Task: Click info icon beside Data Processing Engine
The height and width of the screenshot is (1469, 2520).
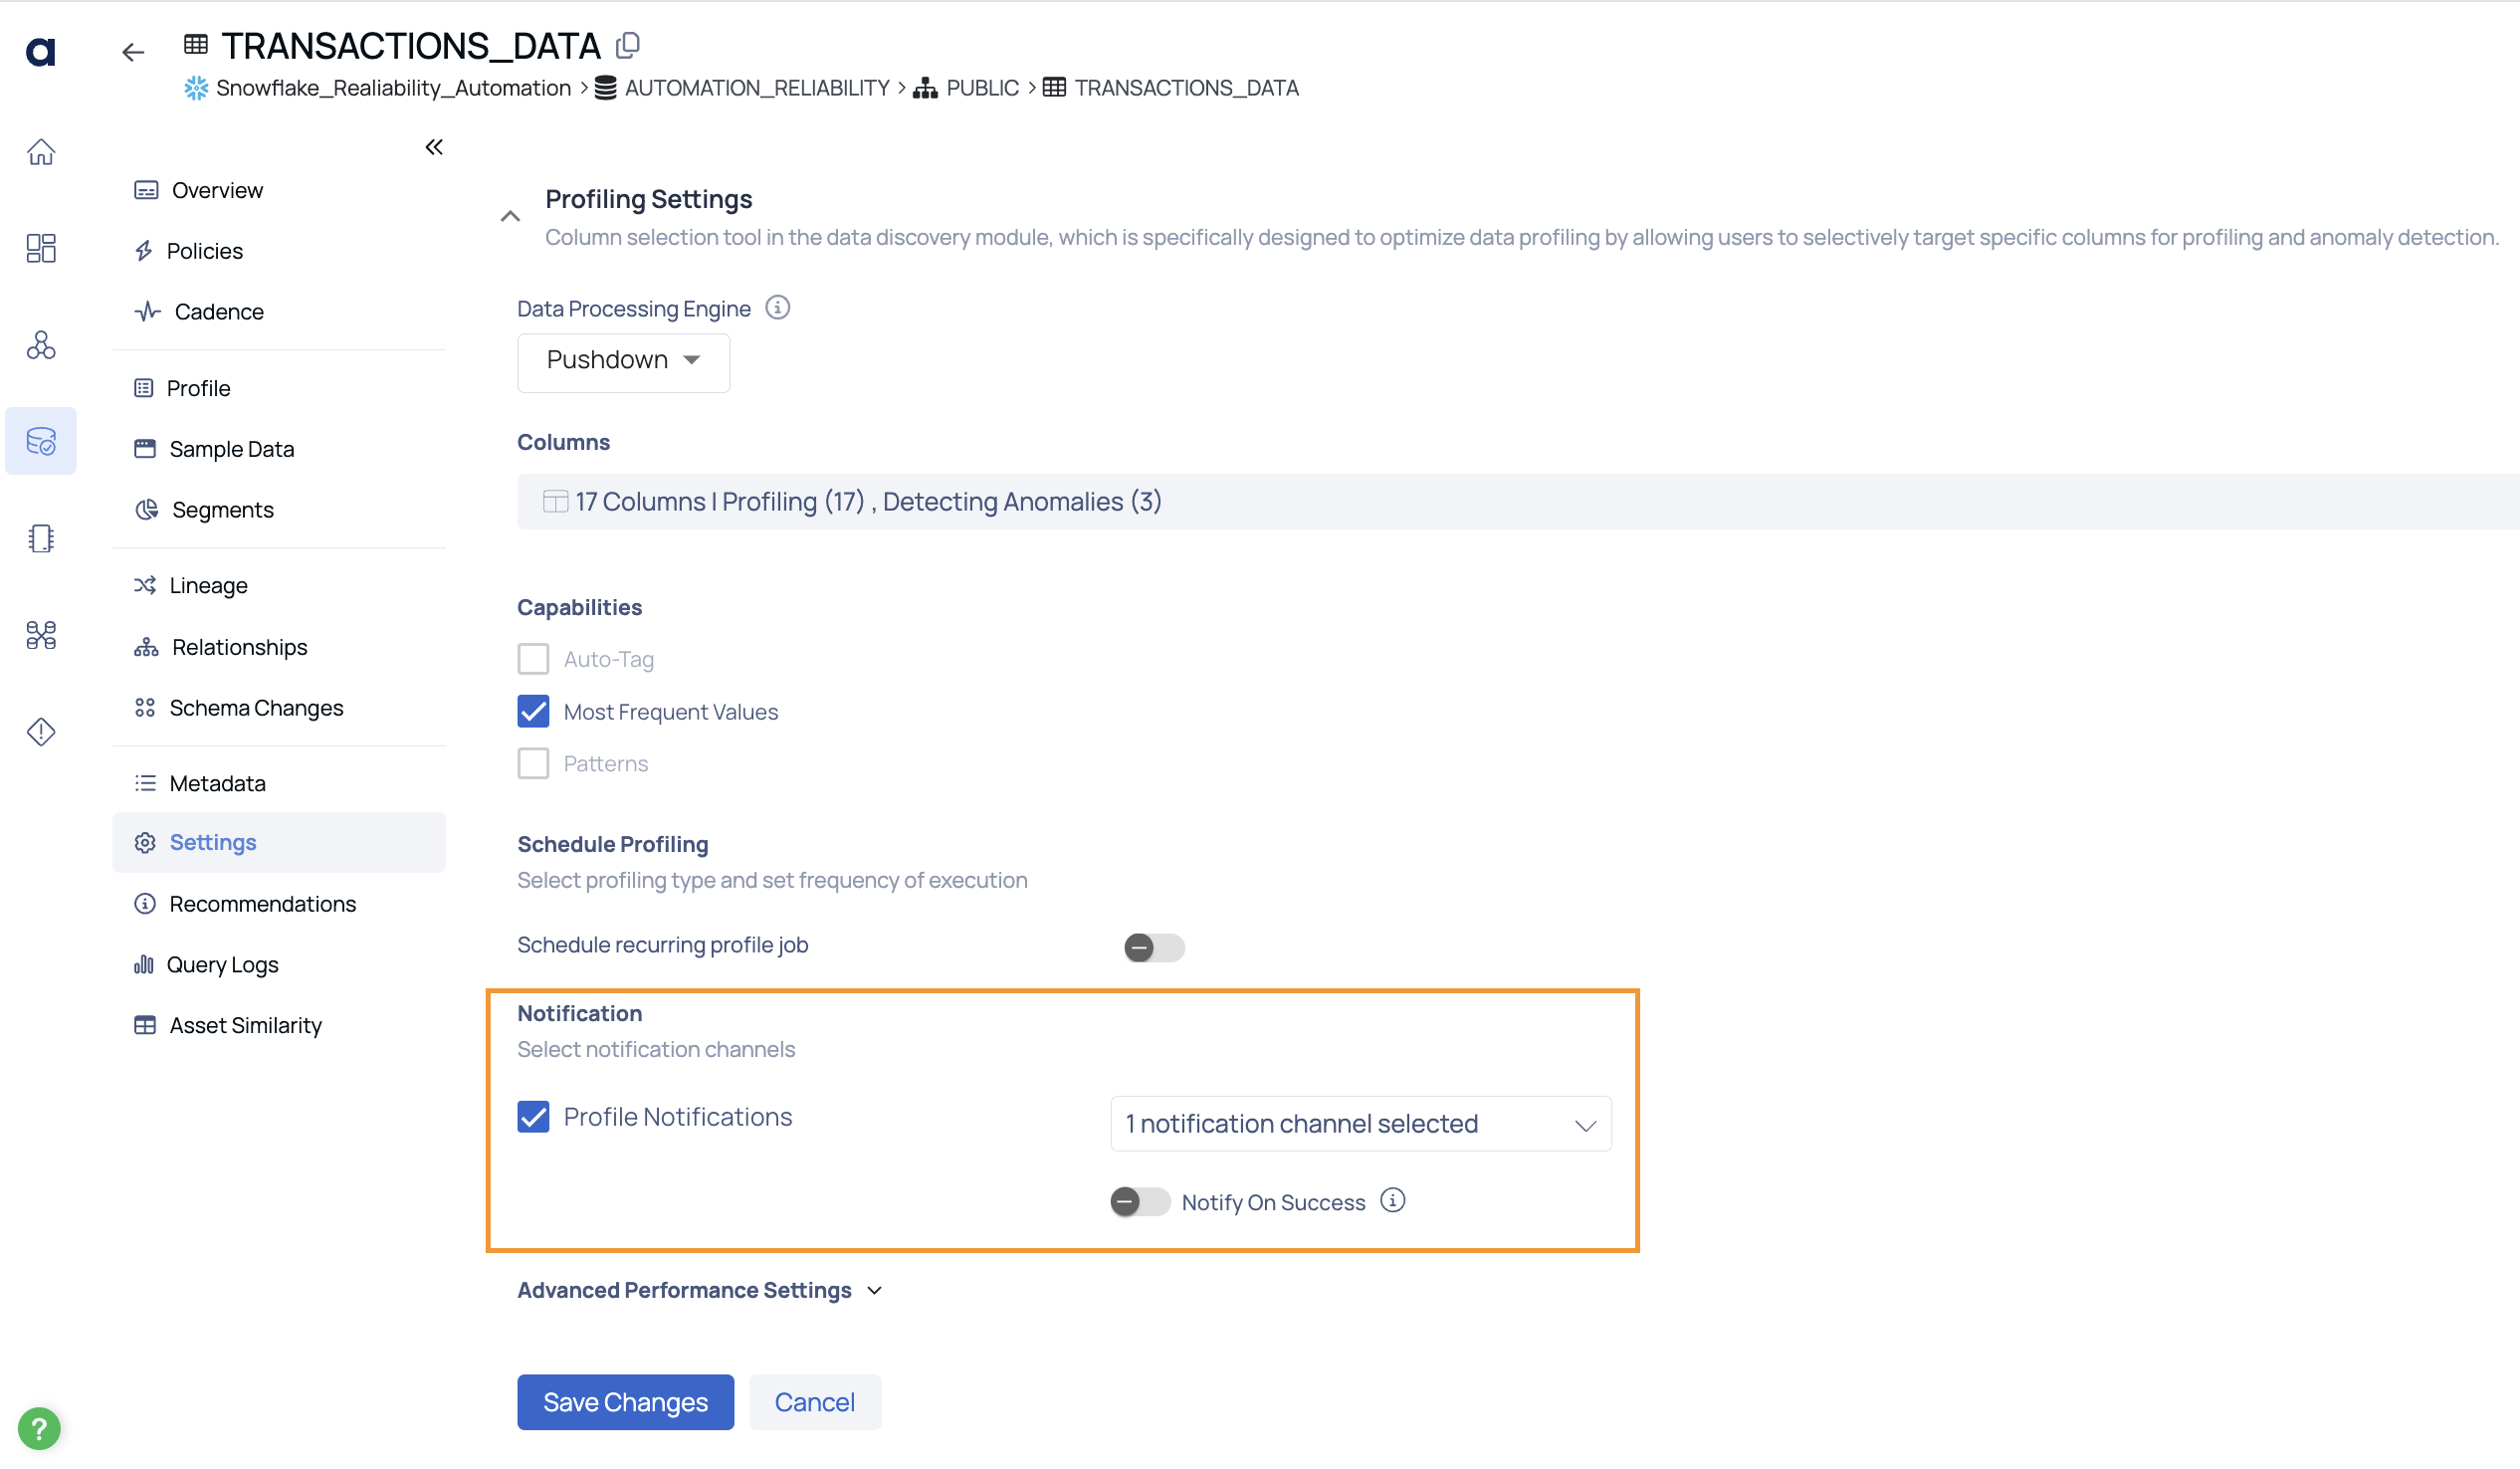Action: [778, 308]
